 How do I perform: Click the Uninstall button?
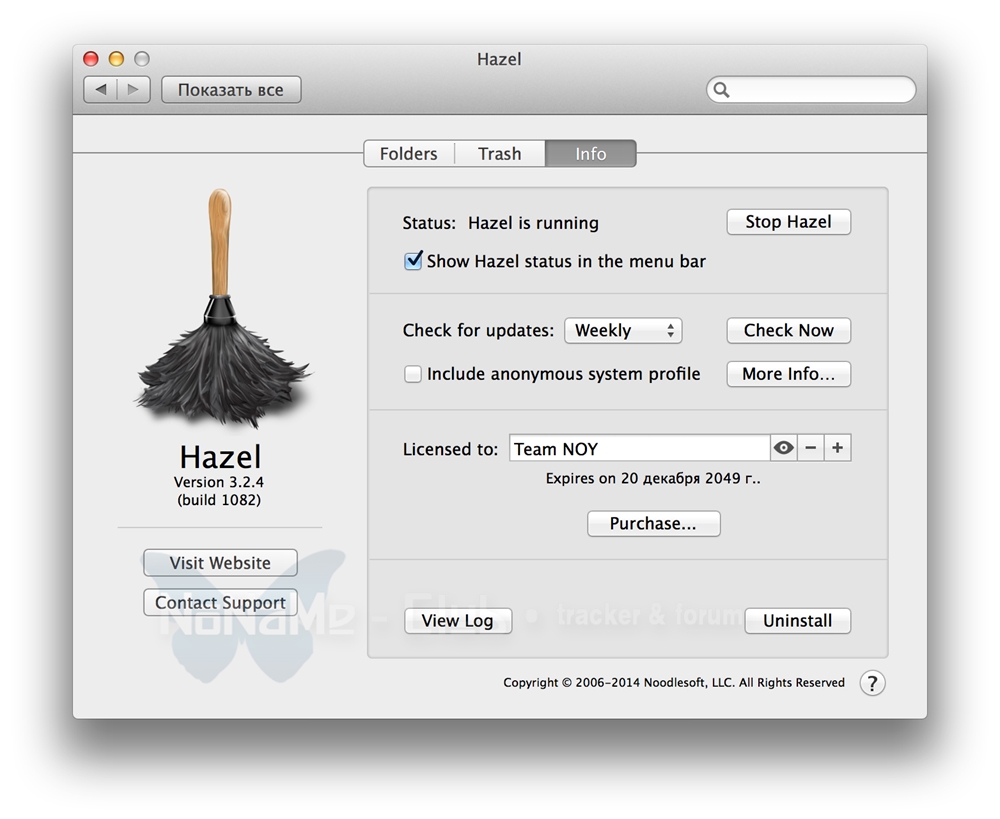coord(797,621)
